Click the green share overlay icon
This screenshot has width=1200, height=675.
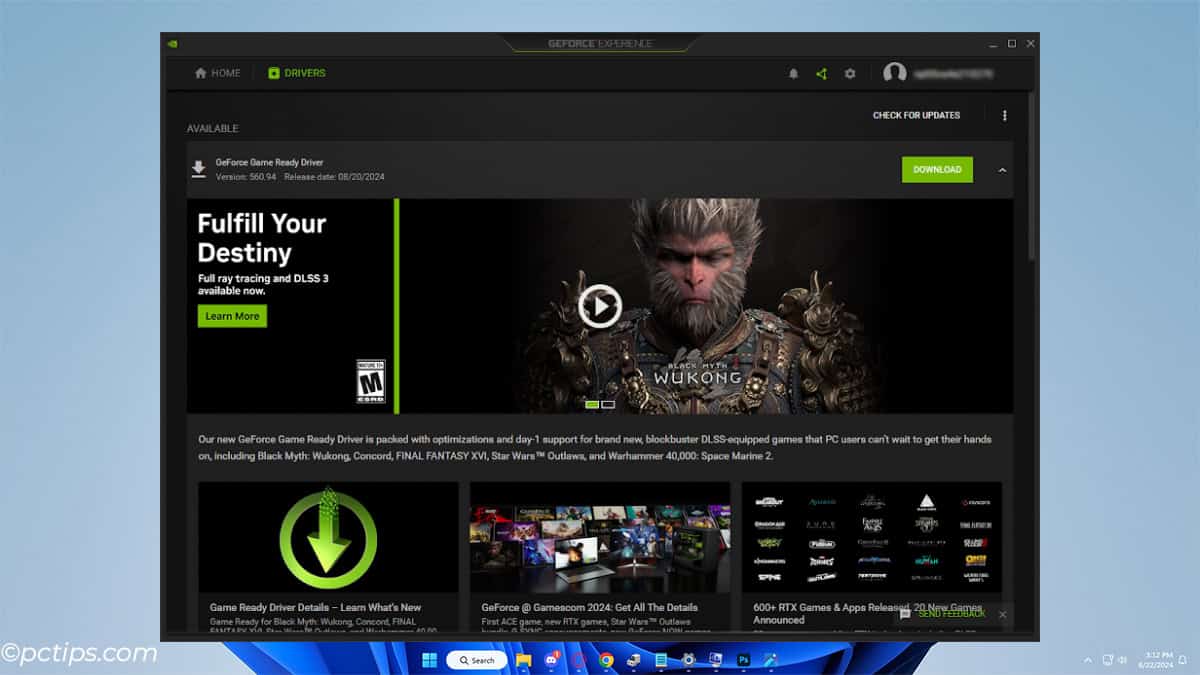coord(822,73)
